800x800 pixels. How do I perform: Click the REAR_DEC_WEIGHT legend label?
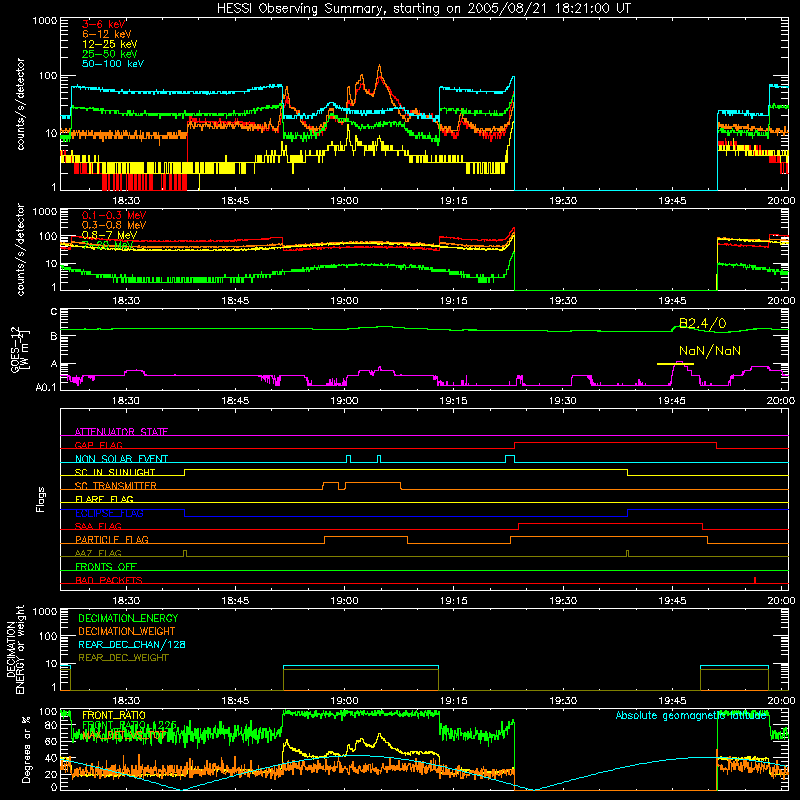coord(123,658)
